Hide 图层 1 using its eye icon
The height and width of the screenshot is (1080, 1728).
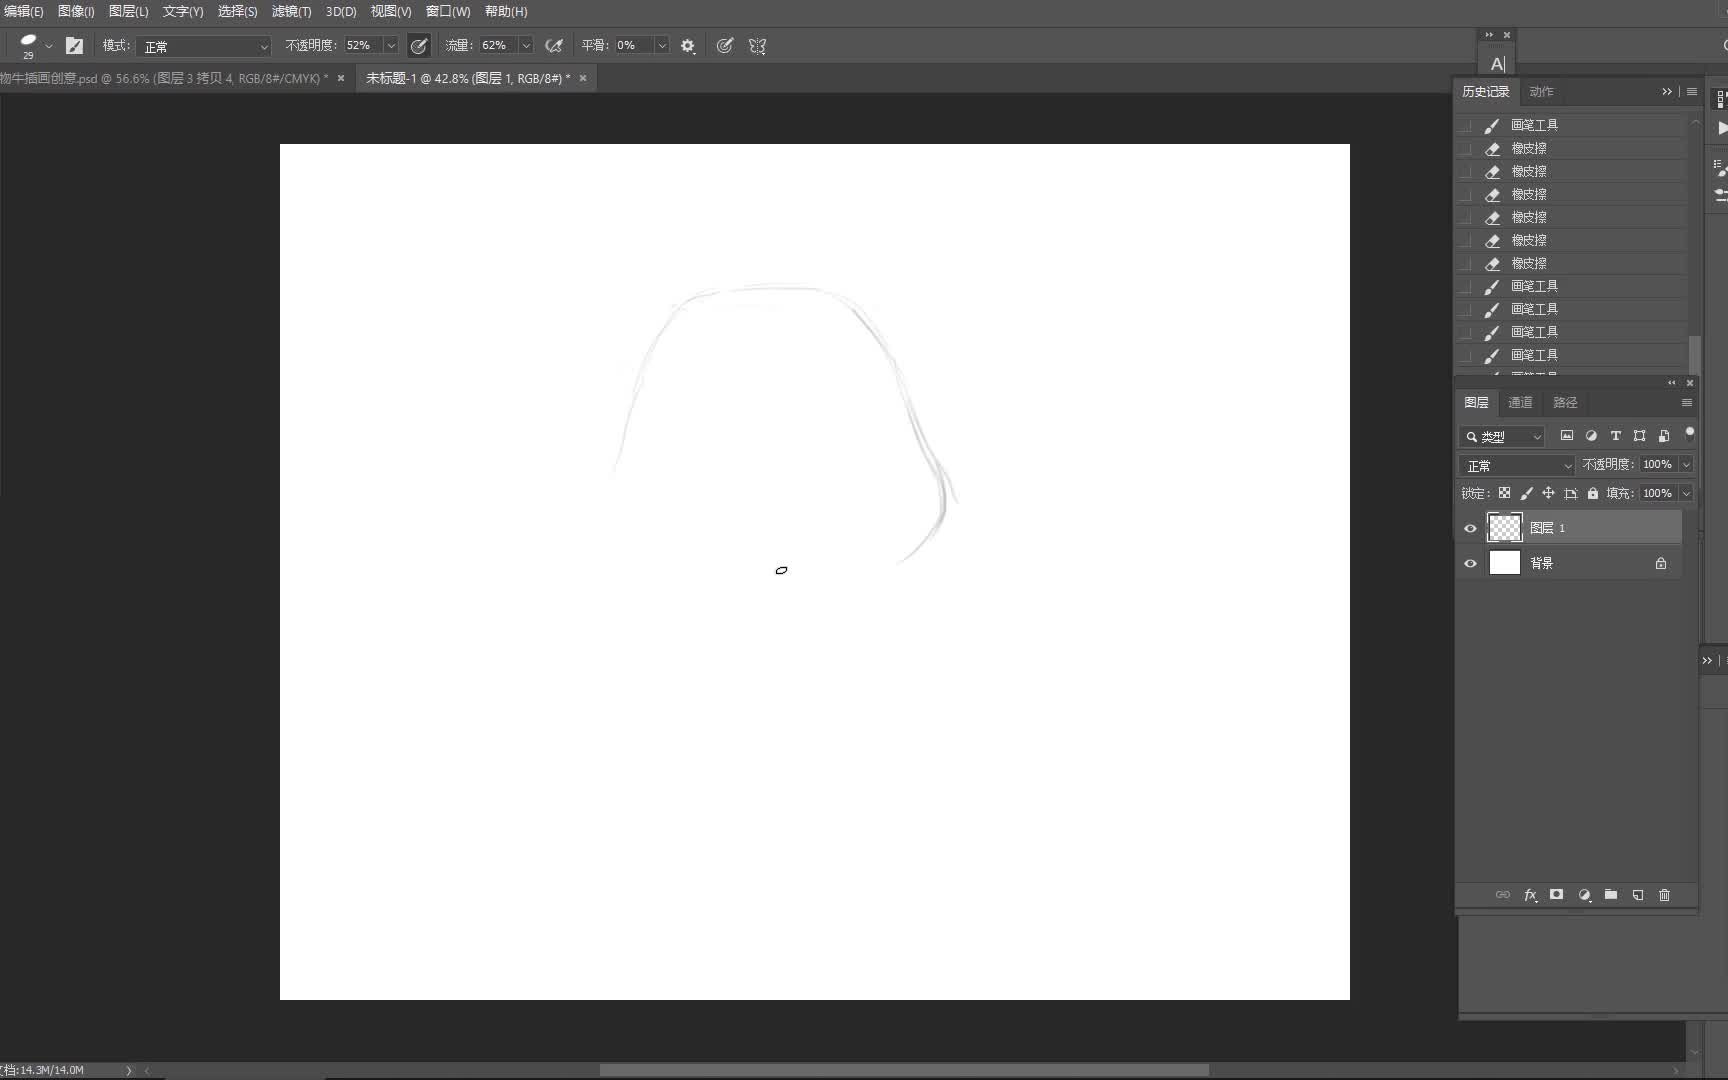(x=1470, y=528)
